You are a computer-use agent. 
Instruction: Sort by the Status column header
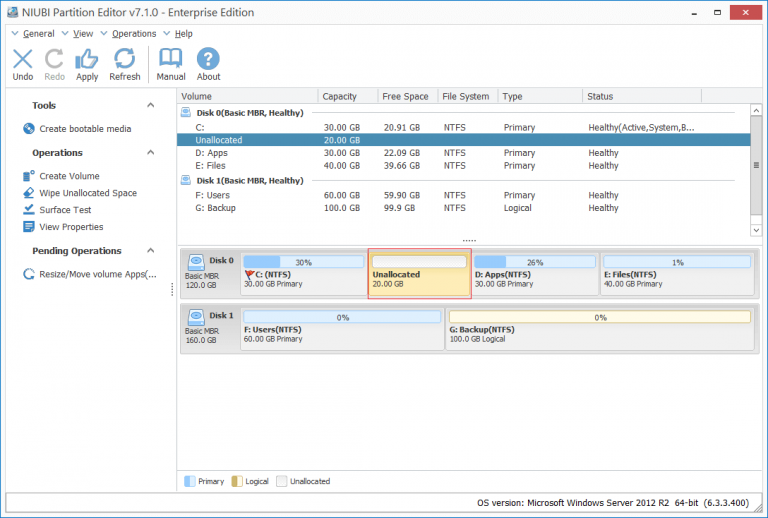click(x=642, y=96)
